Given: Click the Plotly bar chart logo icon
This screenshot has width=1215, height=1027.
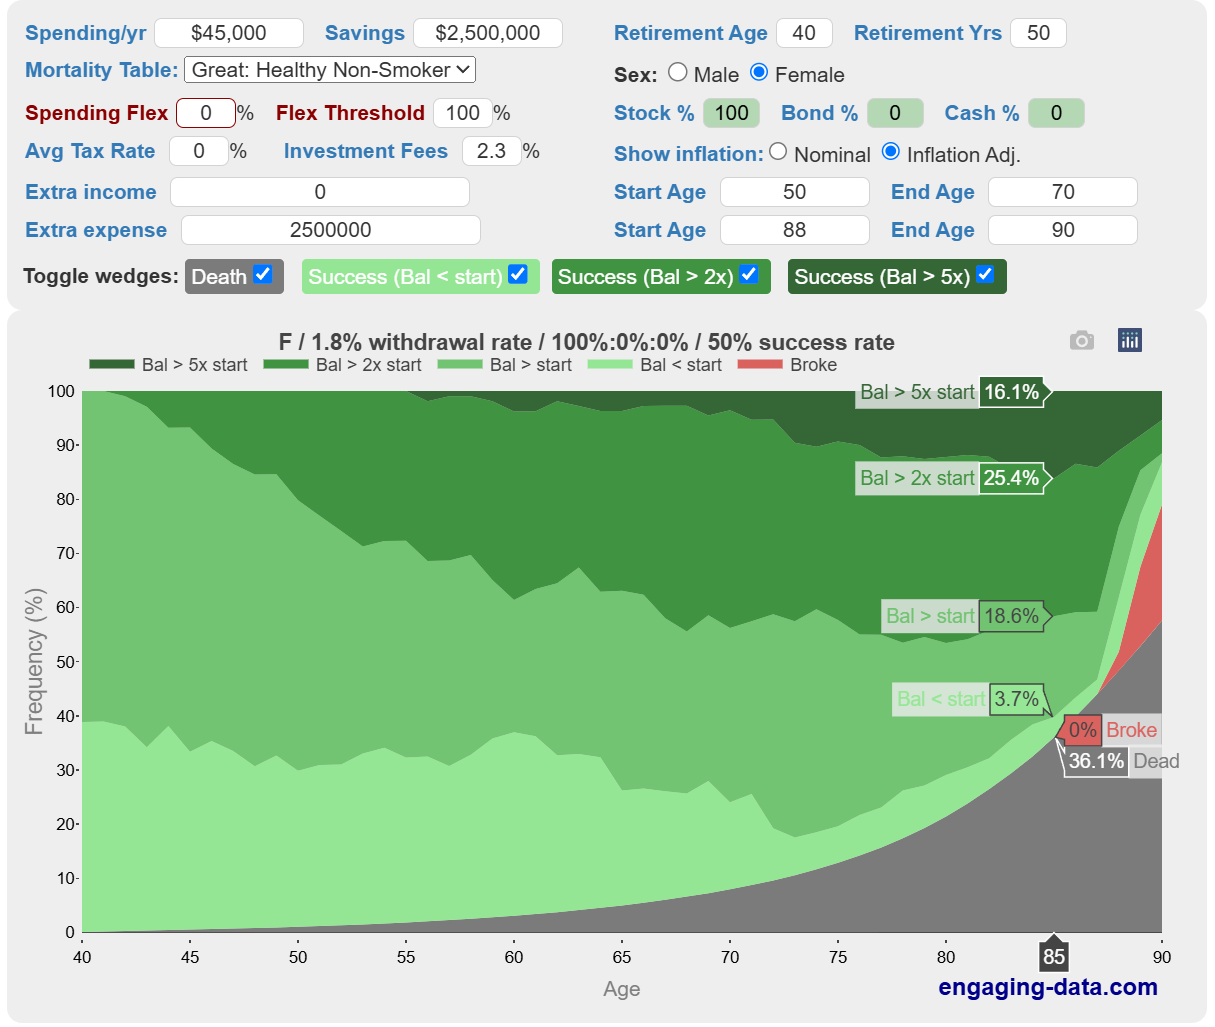Looking at the screenshot, I should (x=1130, y=341).
